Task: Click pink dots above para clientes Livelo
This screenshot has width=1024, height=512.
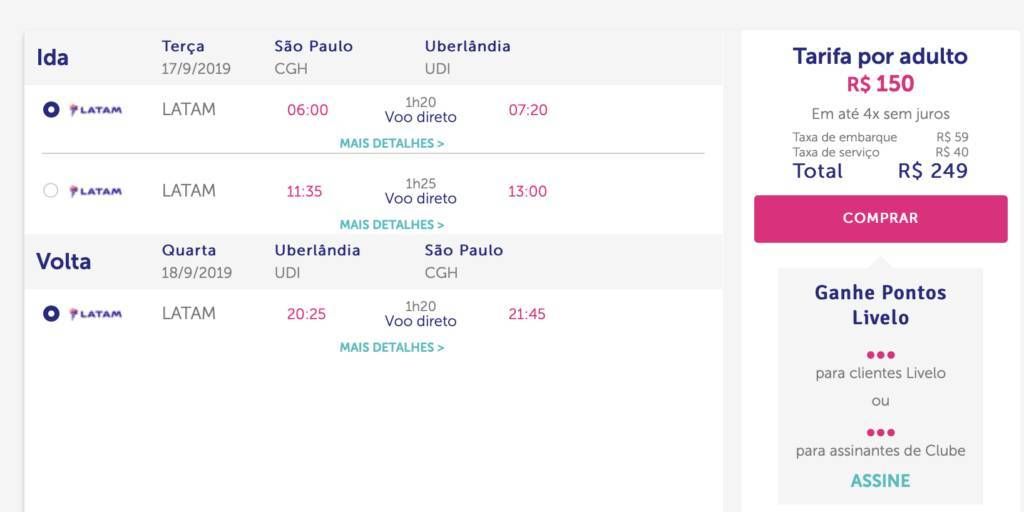Action: (880, 355)
